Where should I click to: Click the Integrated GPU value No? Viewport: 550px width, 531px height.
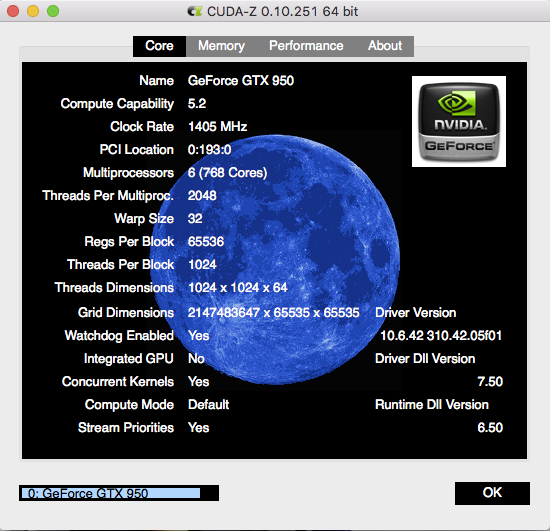point(196,359)
